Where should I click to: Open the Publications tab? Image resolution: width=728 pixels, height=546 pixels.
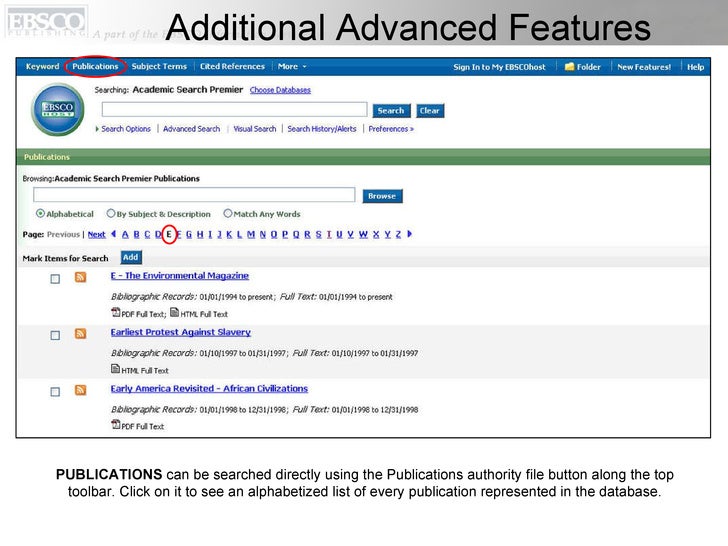[x=95, y=66]
